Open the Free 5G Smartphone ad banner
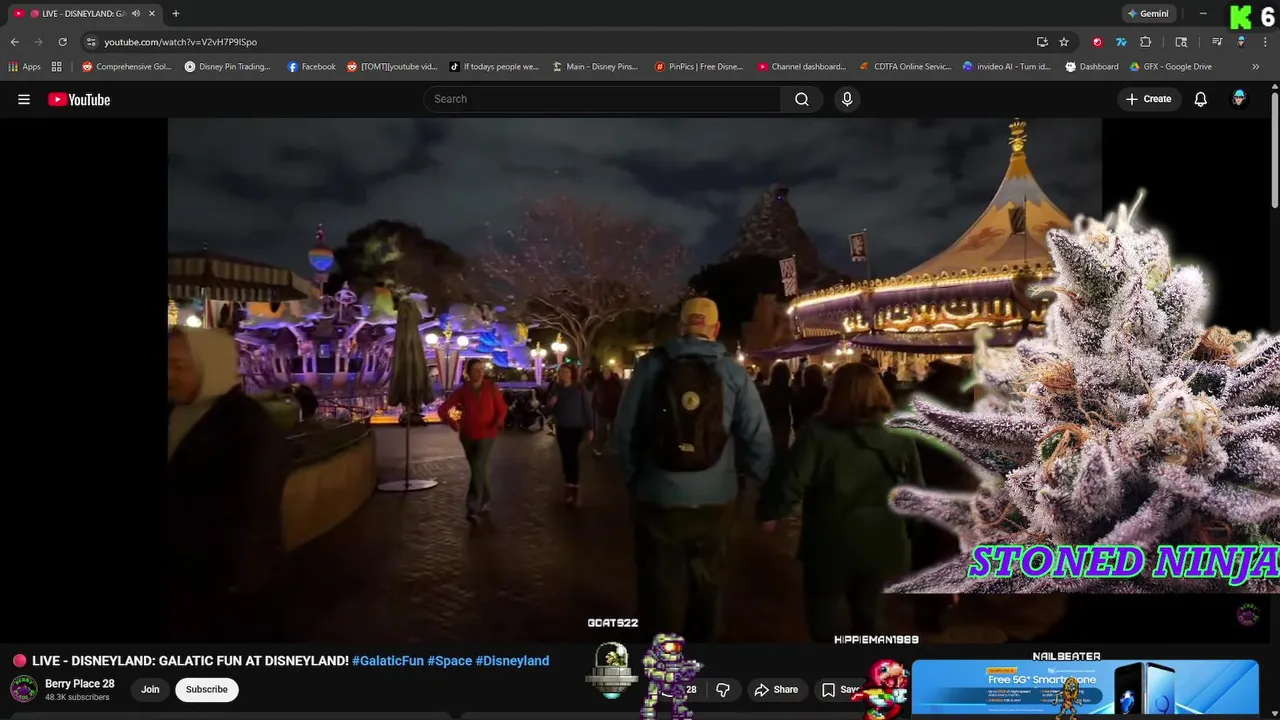 pos(1084,688)
